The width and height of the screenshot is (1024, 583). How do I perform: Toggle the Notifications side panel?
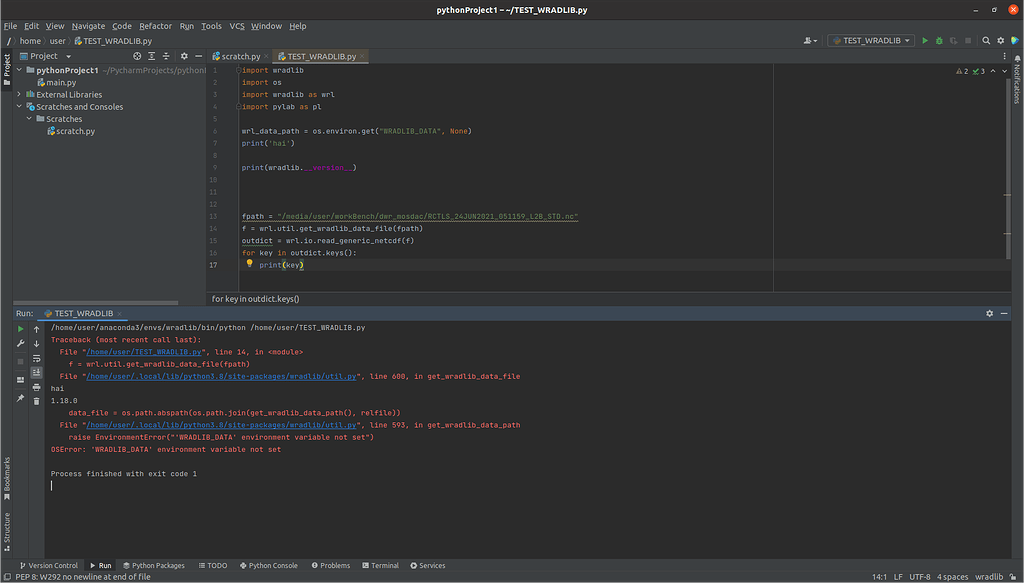coord(1016,82)
